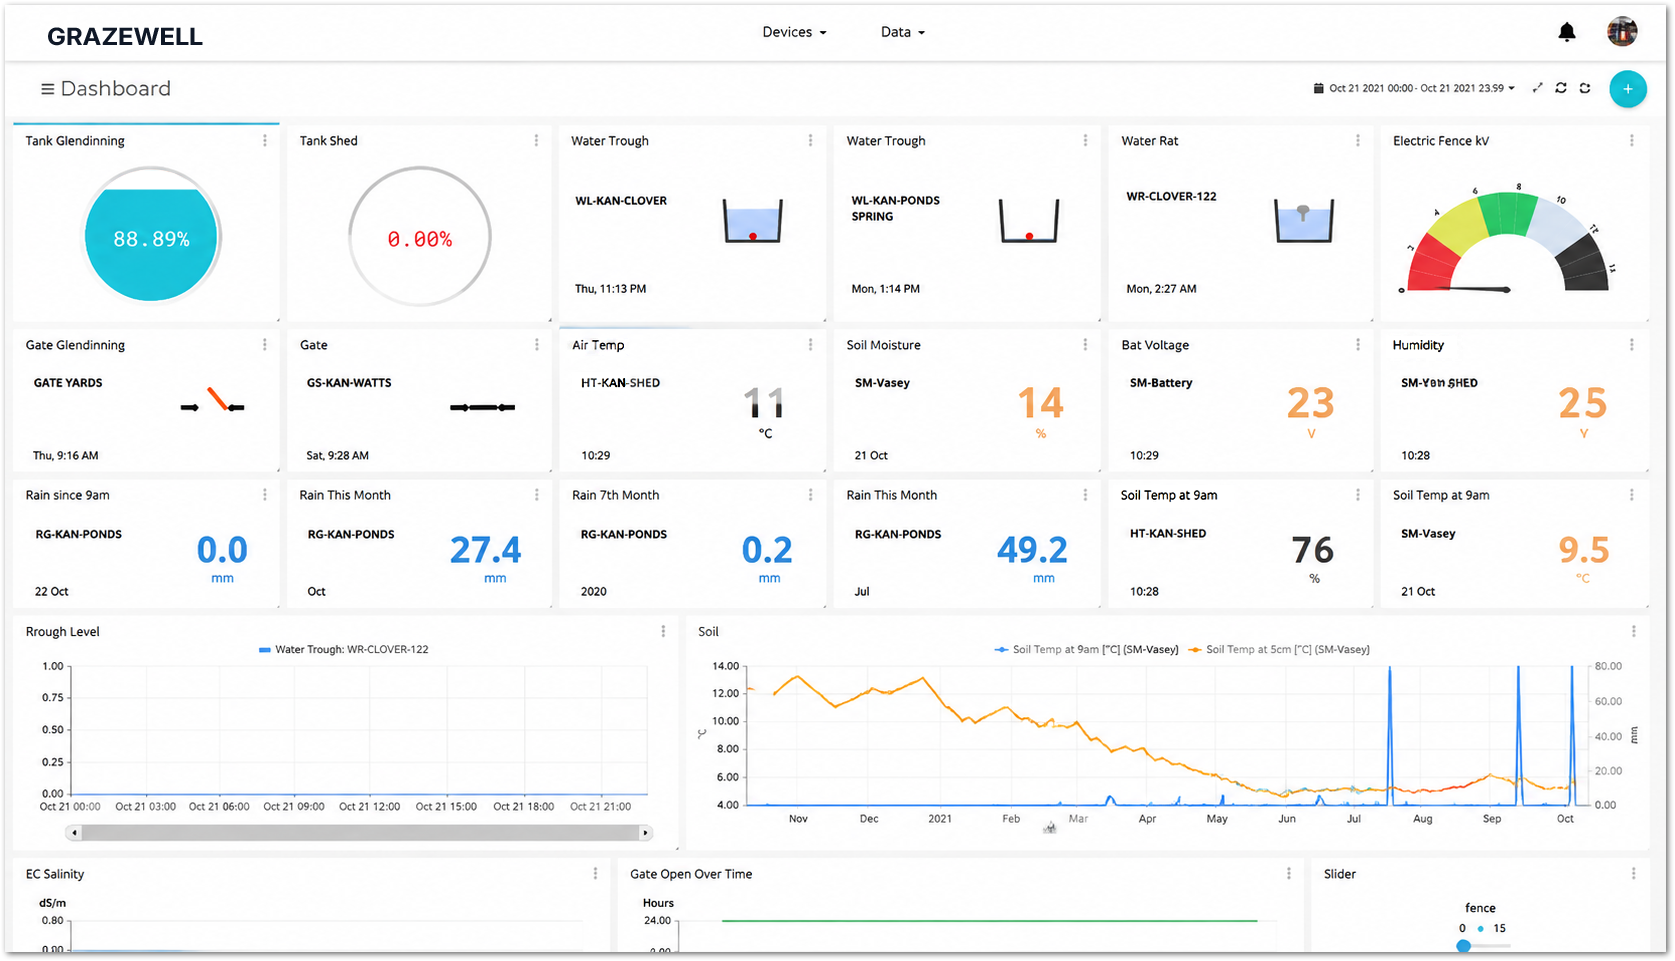Image resolution: width=1675 pixels, height=961 pixels.
Task: Click the WL-KAN-CLOVER device label
Action: click(621, 201)
